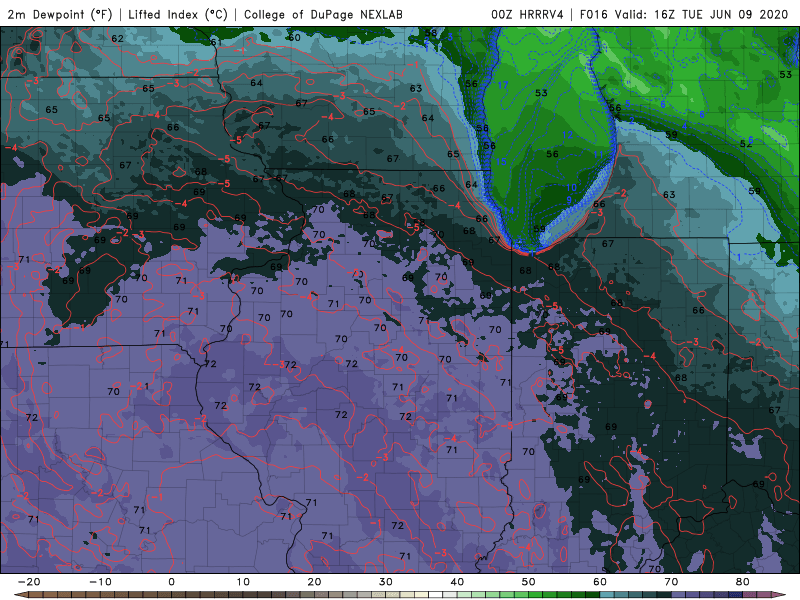
Task: Click the right arrow end of the color bar
Action: tap(781, 595)
